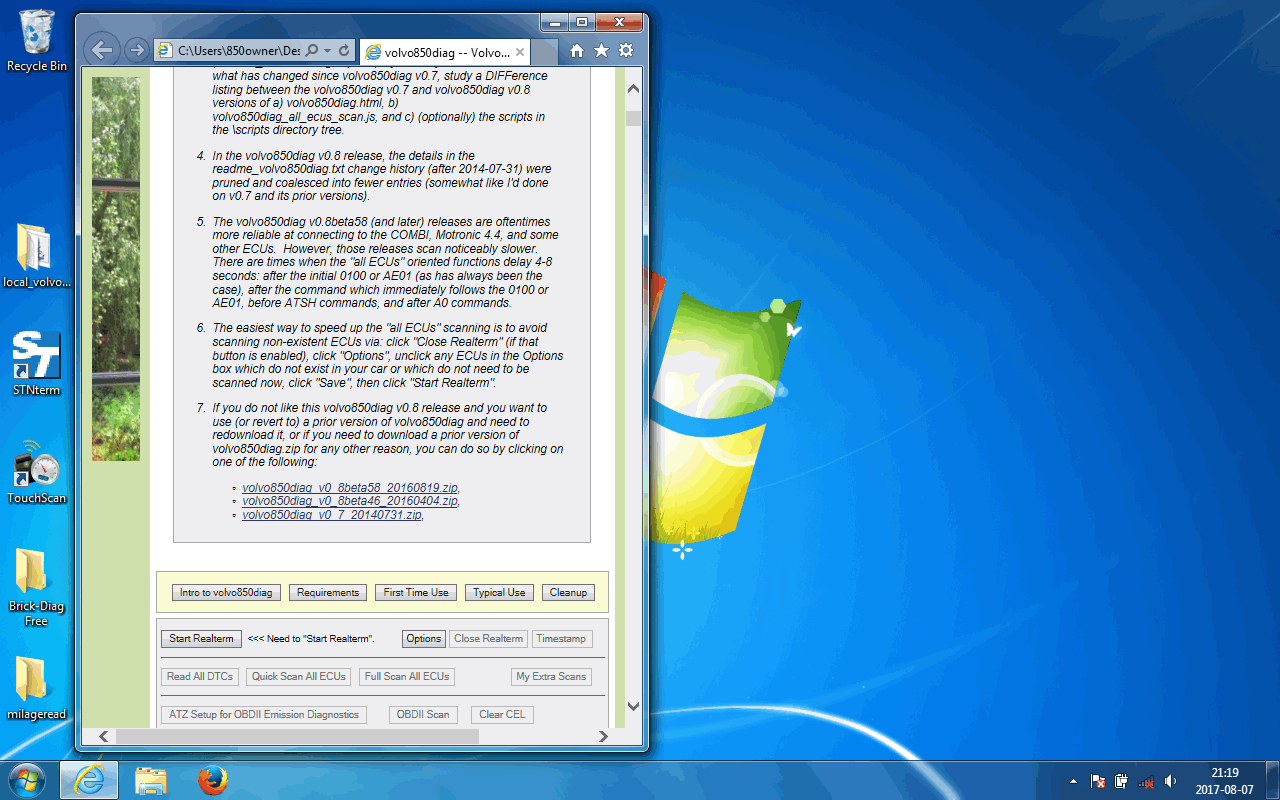Click the horizontal scrollbar right arrow
This screenshot has height=800, width=1280.
tap(603, 736)
